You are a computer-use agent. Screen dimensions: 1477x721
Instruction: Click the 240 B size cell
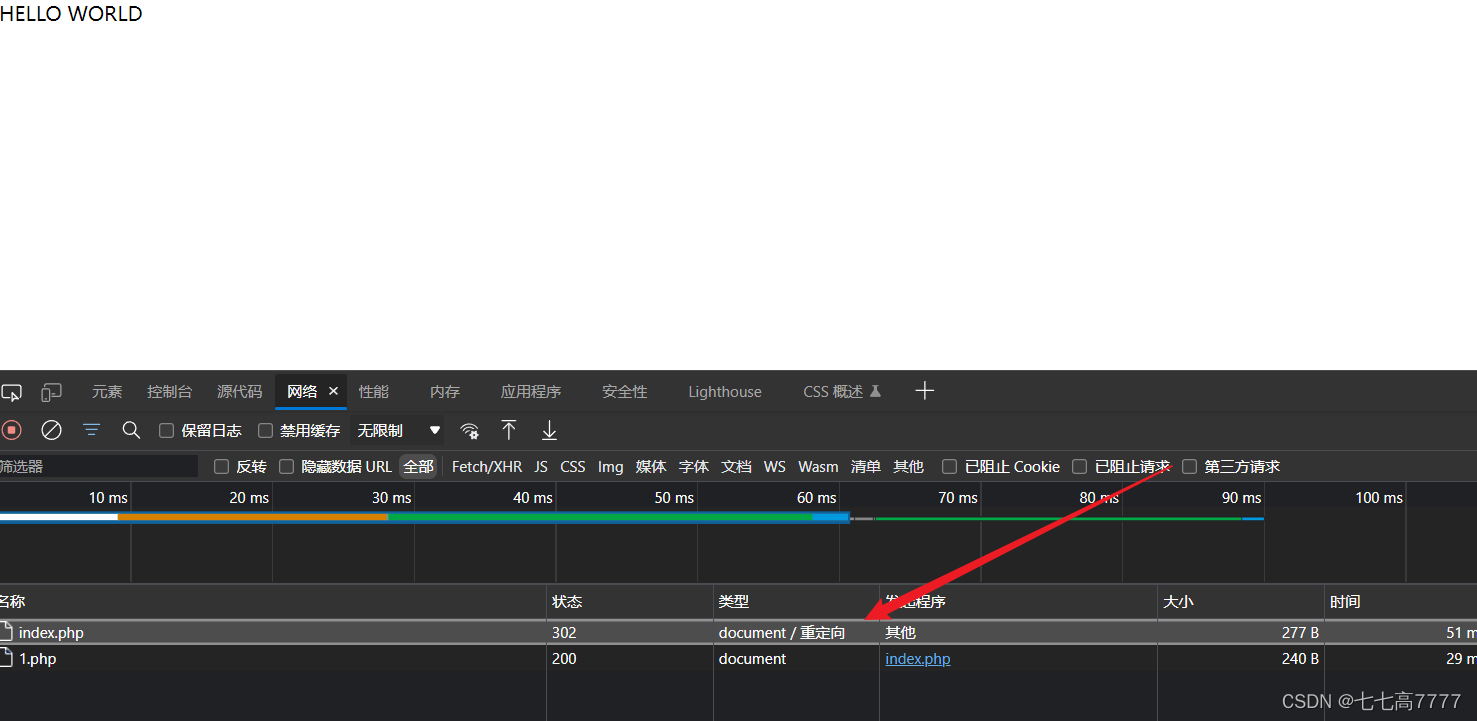tap(1300, 658)
